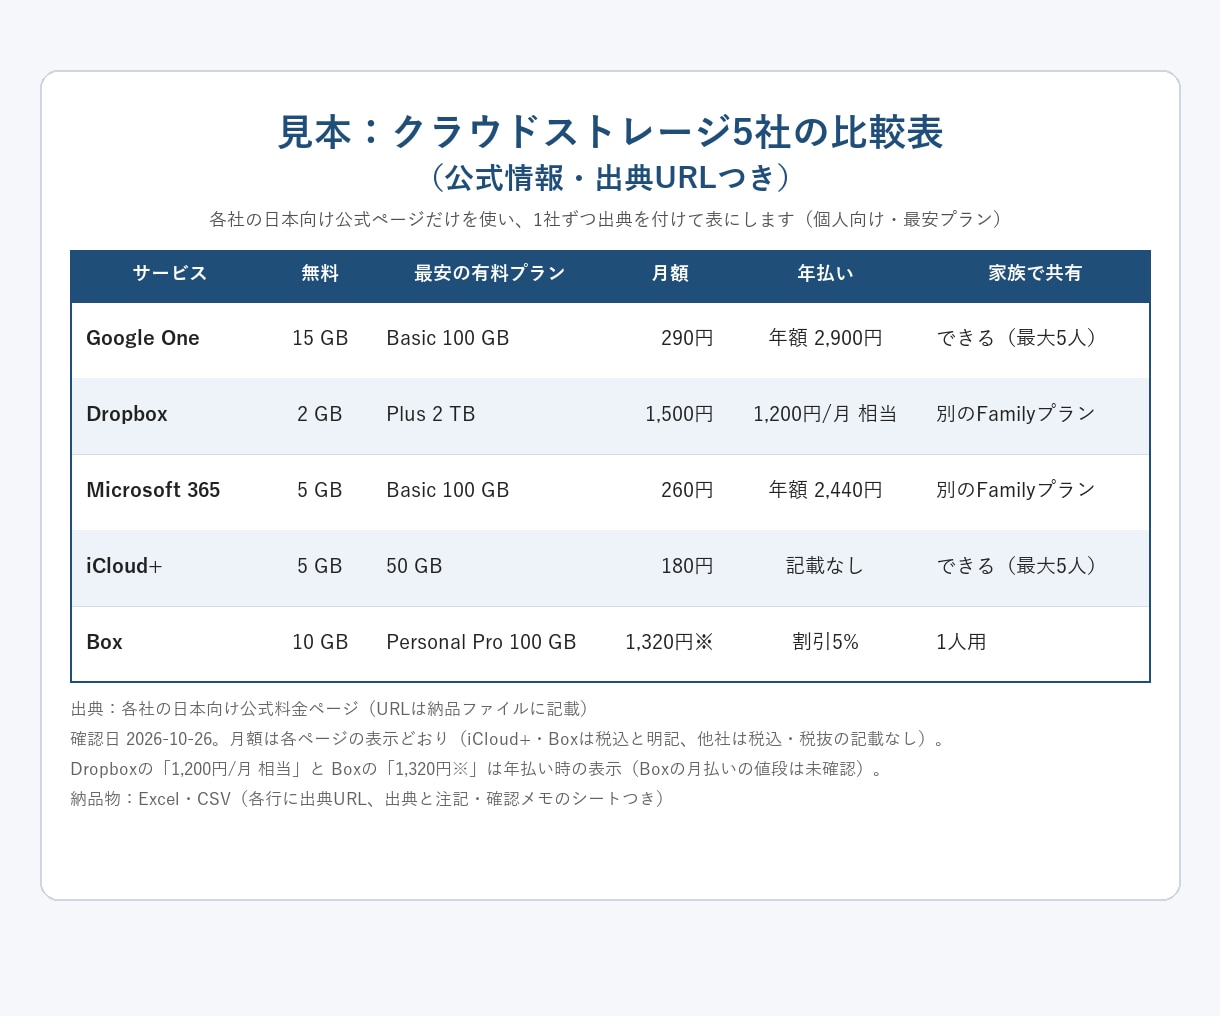The width and height of the screenshot is (1220, 1016).
Task: Click the 無料 column header
Action: point(320,273)
